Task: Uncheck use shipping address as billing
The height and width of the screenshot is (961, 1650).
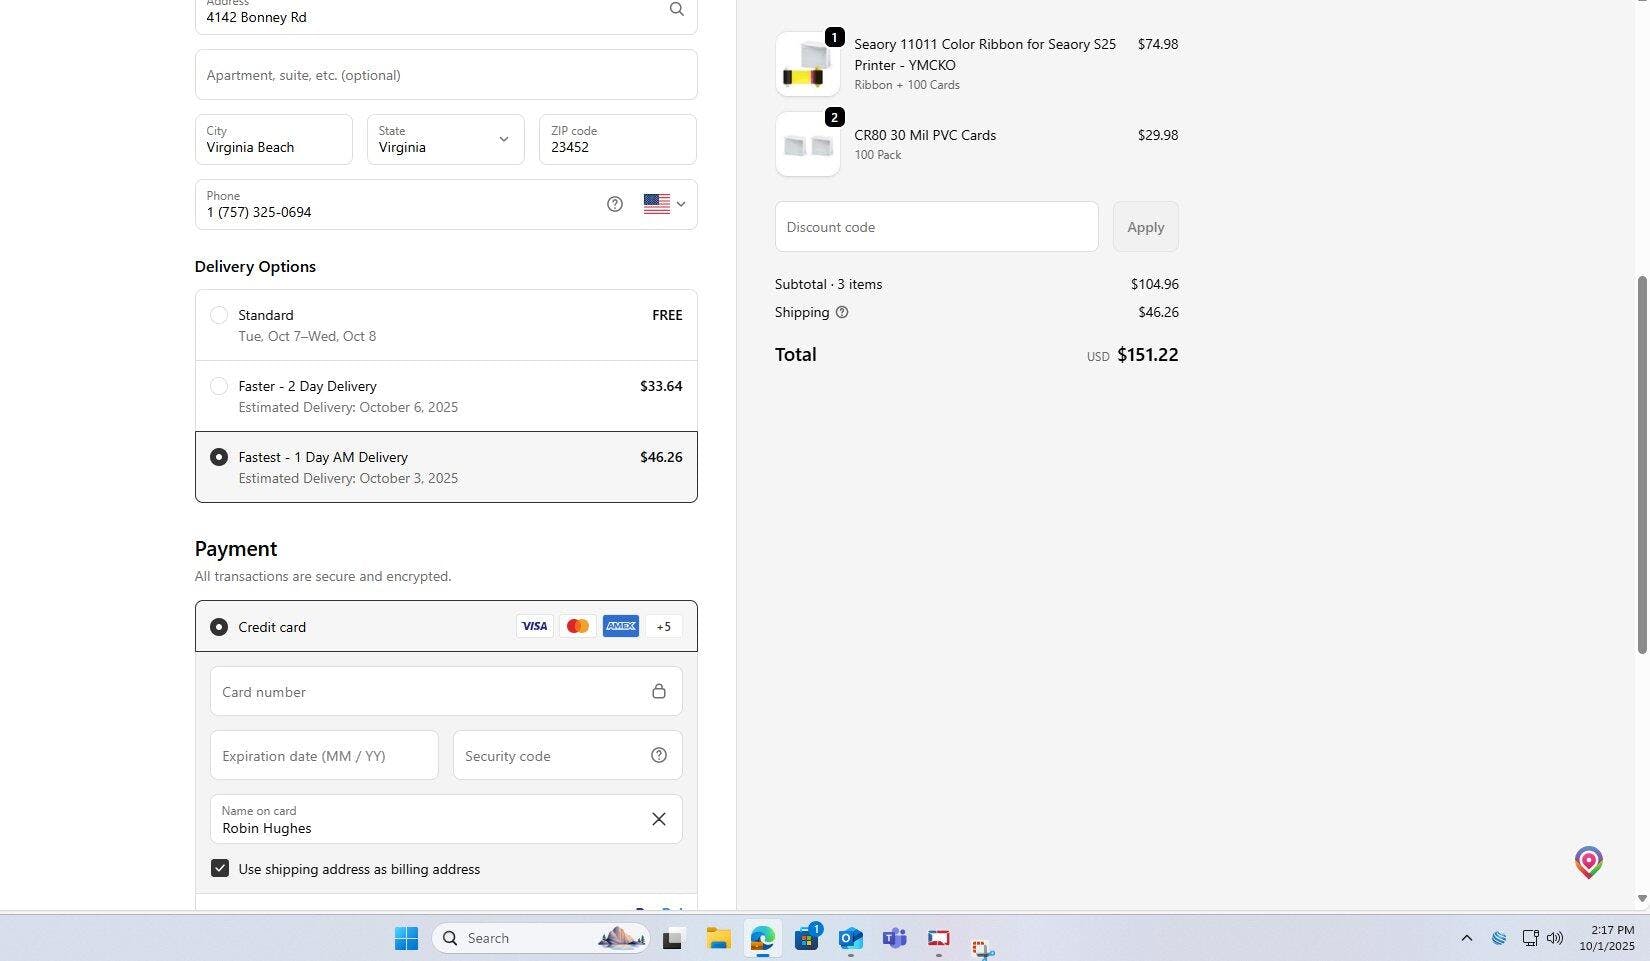Action: click(220, 869)
